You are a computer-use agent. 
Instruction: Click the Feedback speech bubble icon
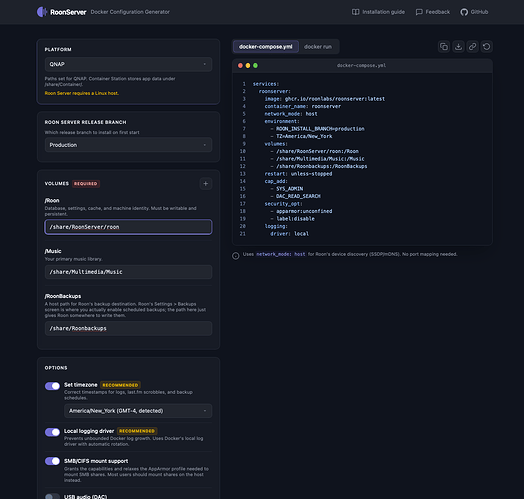419,12
